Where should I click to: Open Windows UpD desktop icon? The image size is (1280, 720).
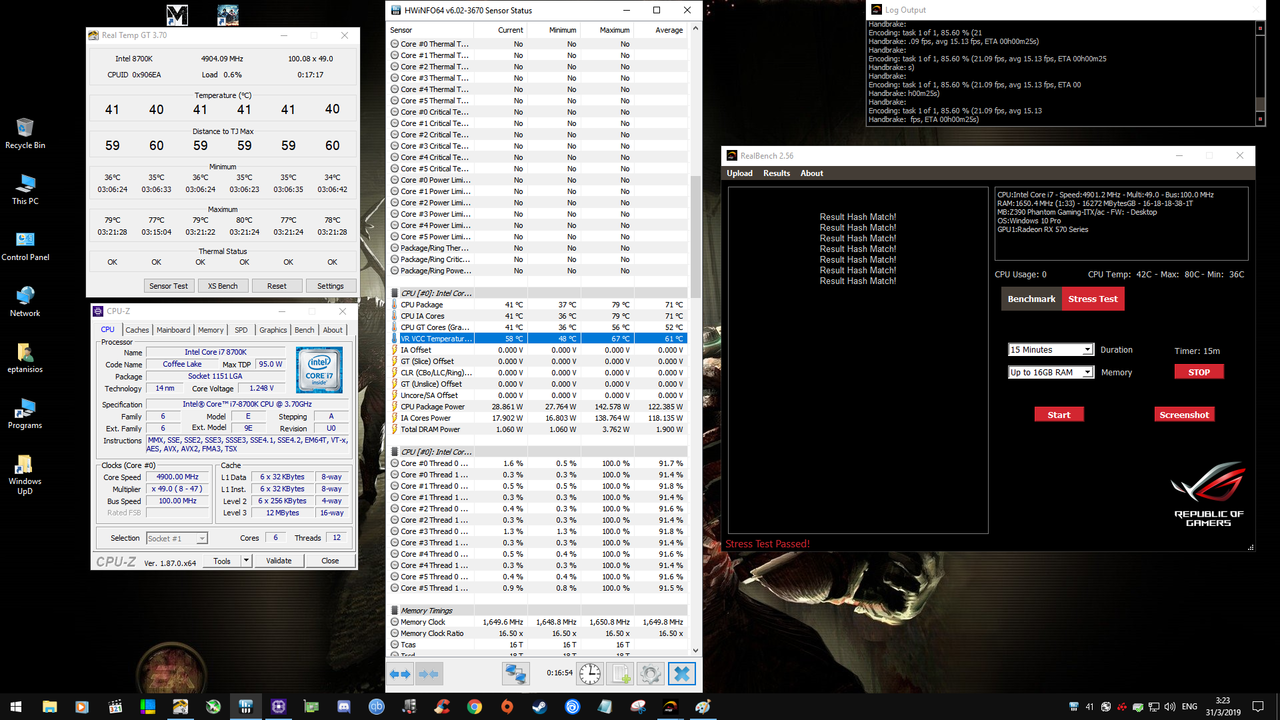coord(25,475)
